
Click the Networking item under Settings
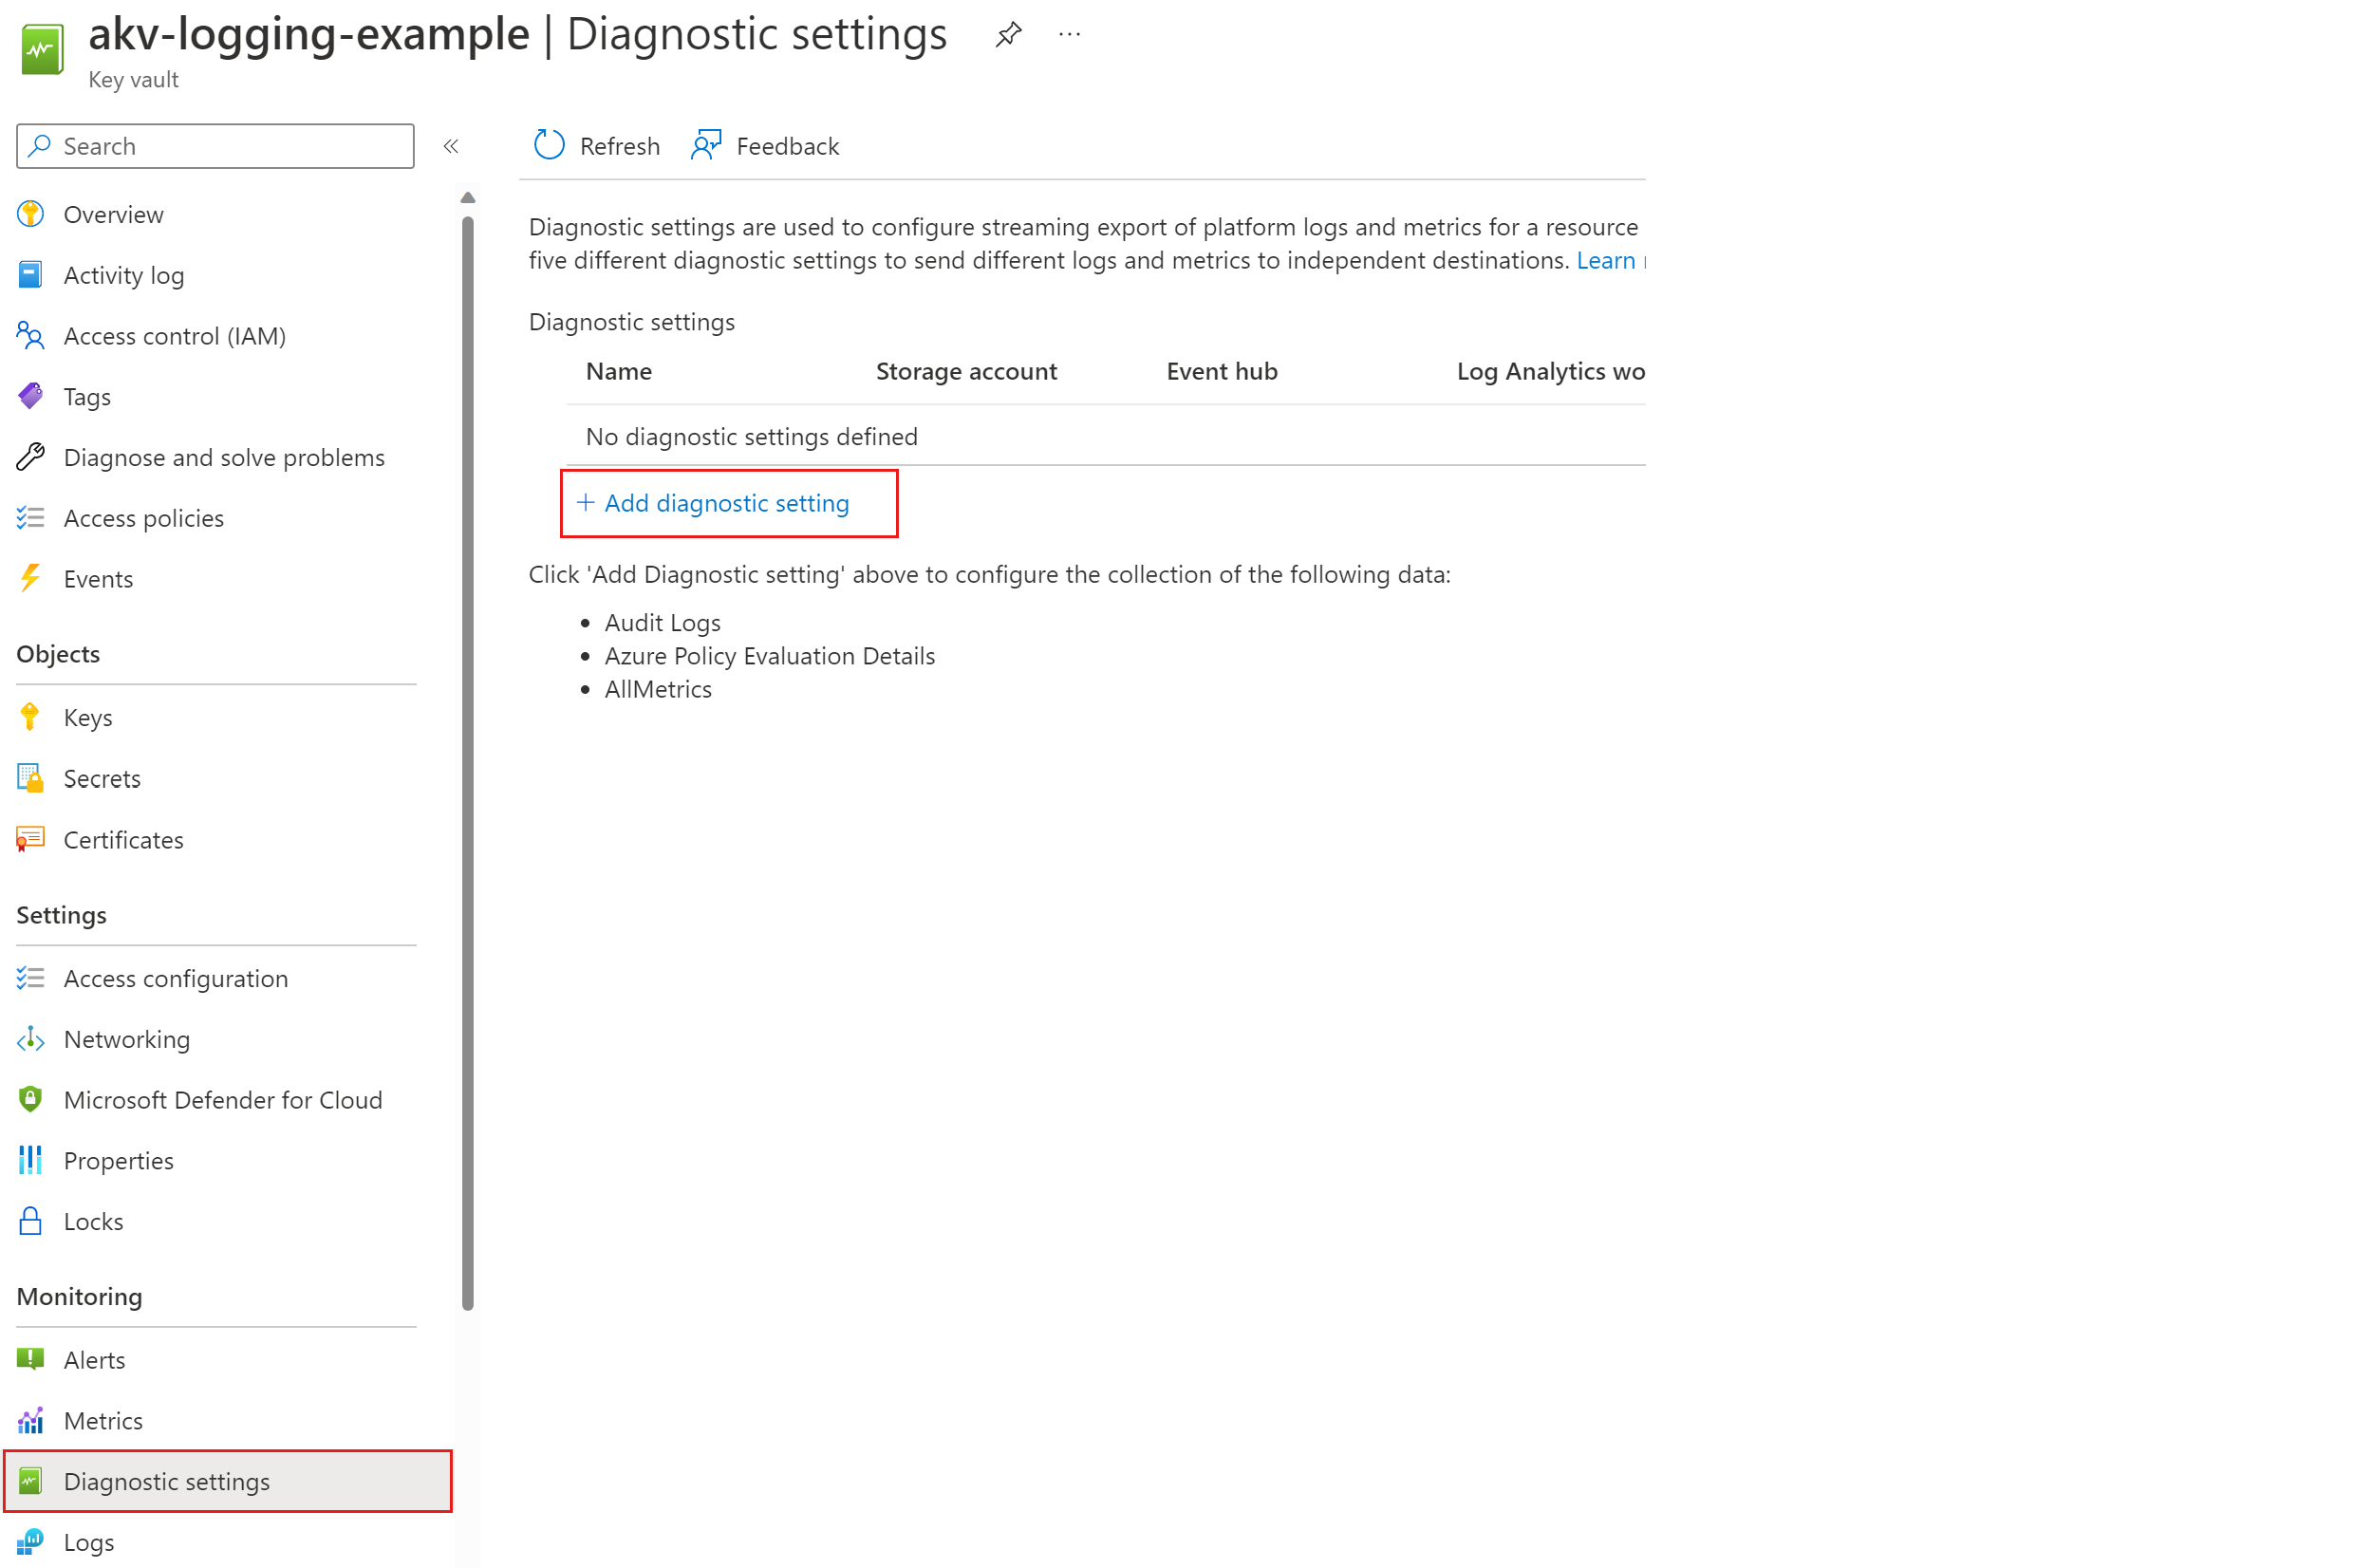(x=126, y=1037)
